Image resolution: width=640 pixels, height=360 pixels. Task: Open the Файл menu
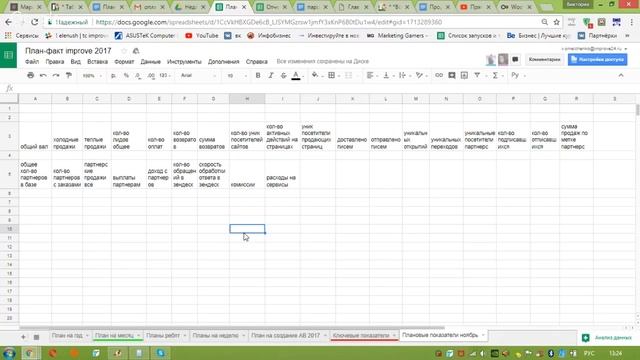pyautogui.click(x=32, y=62)
